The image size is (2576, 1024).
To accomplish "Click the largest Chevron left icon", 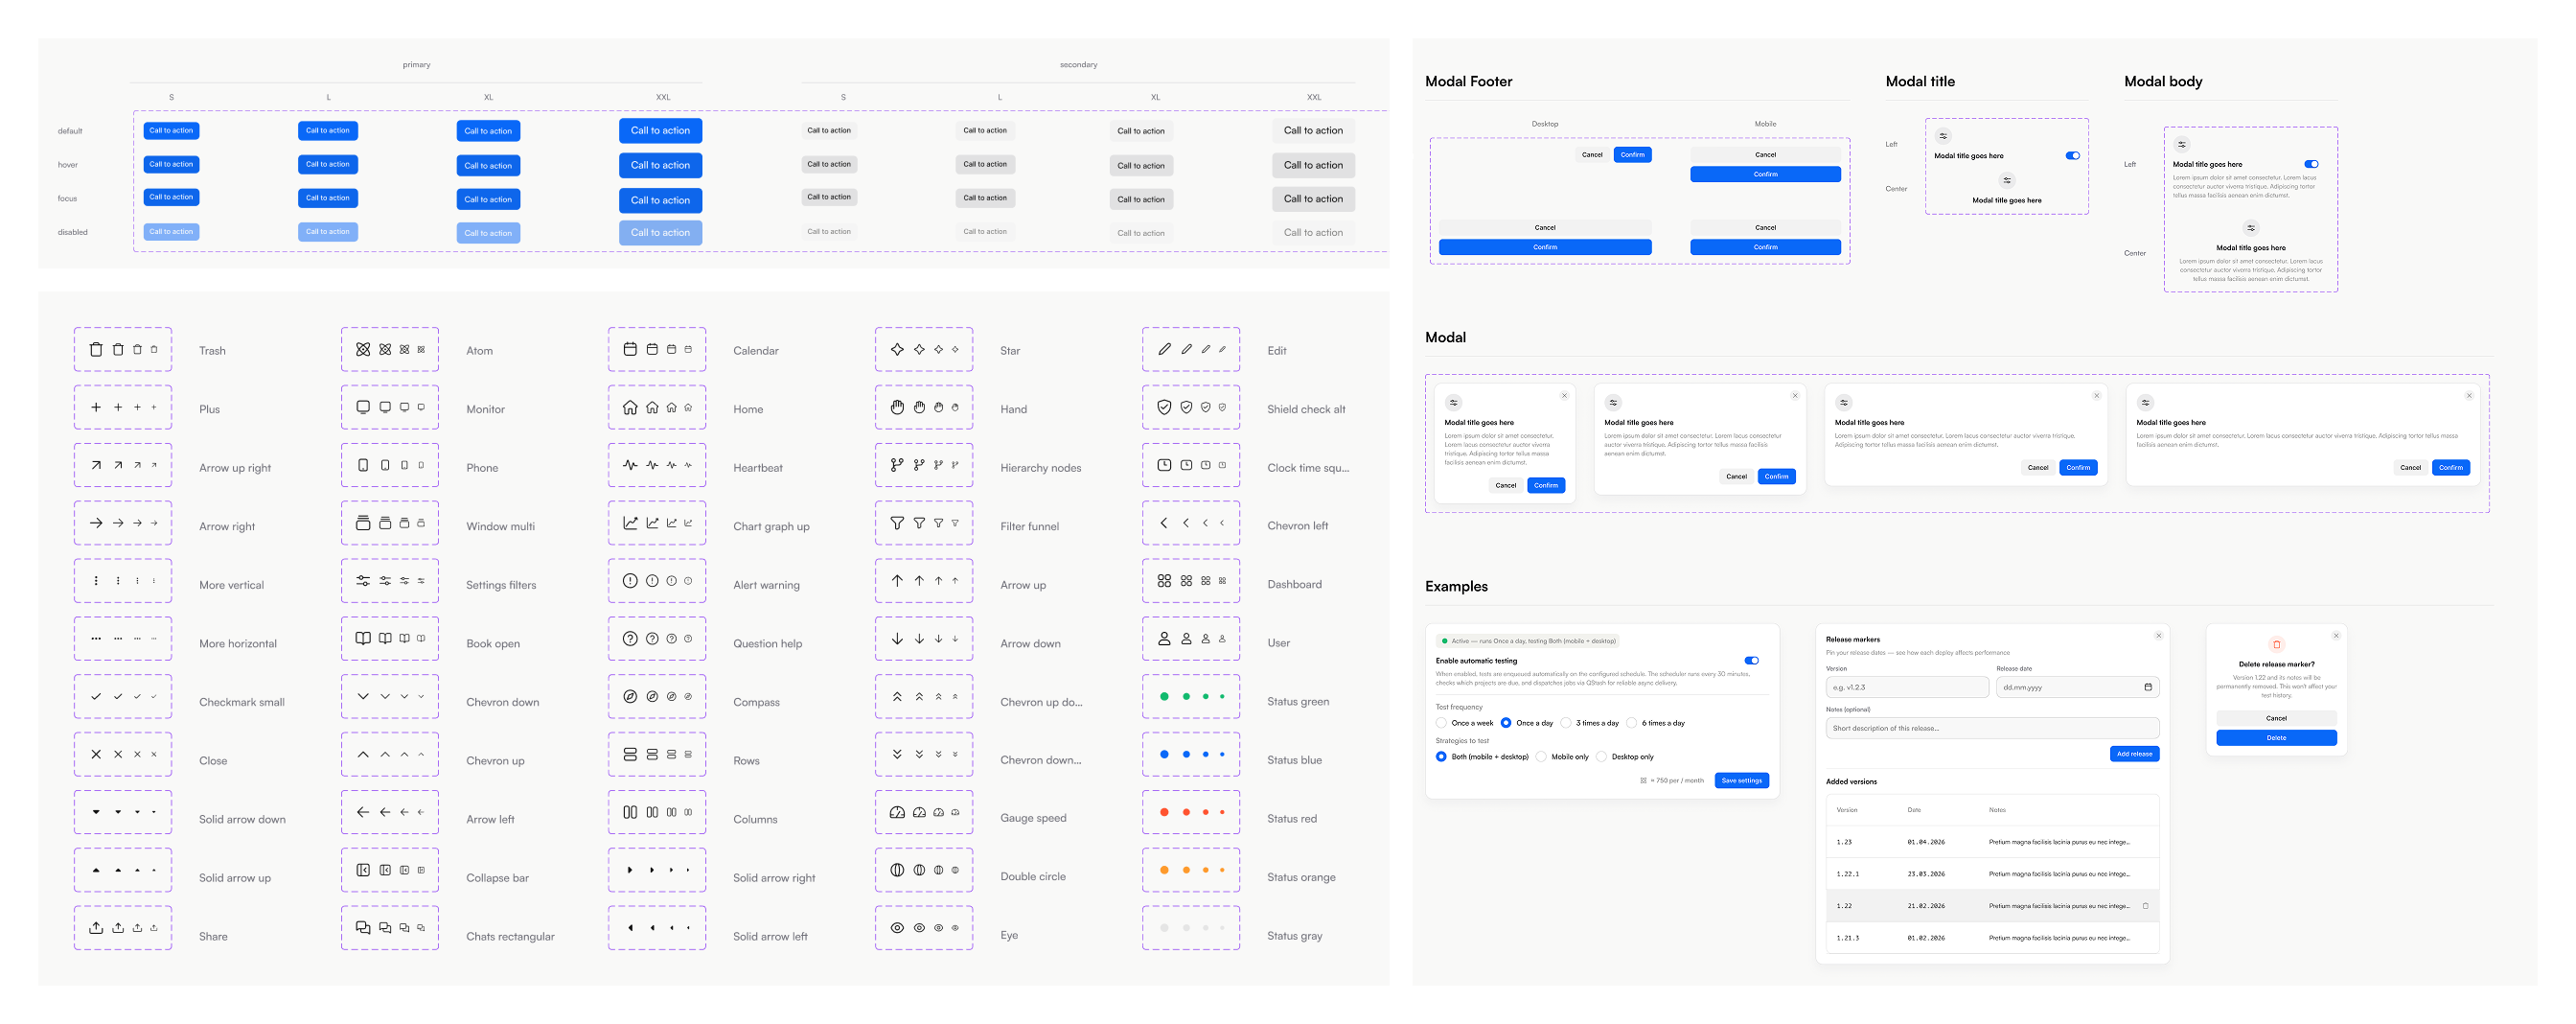I will [1164, 523].
